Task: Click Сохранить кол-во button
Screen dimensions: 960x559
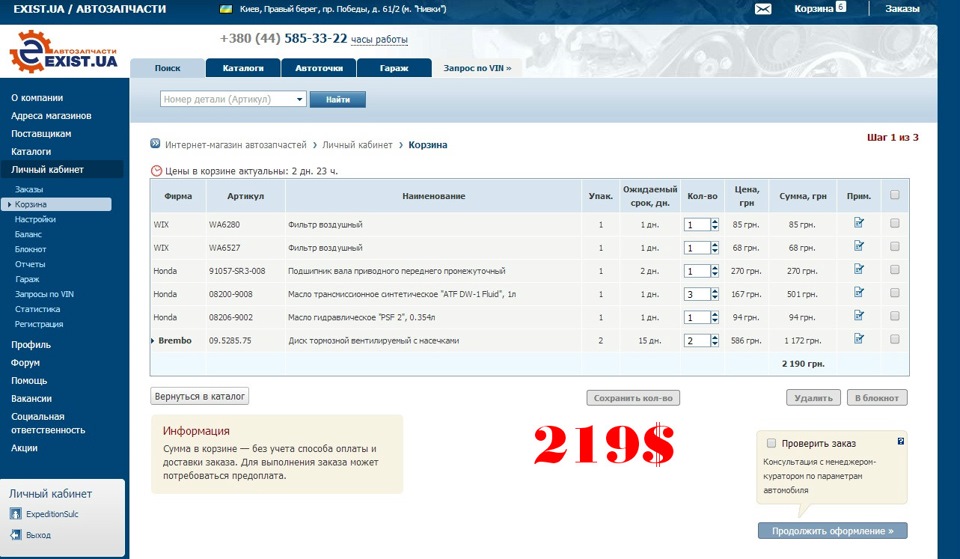Action: (x=633, y=398)
